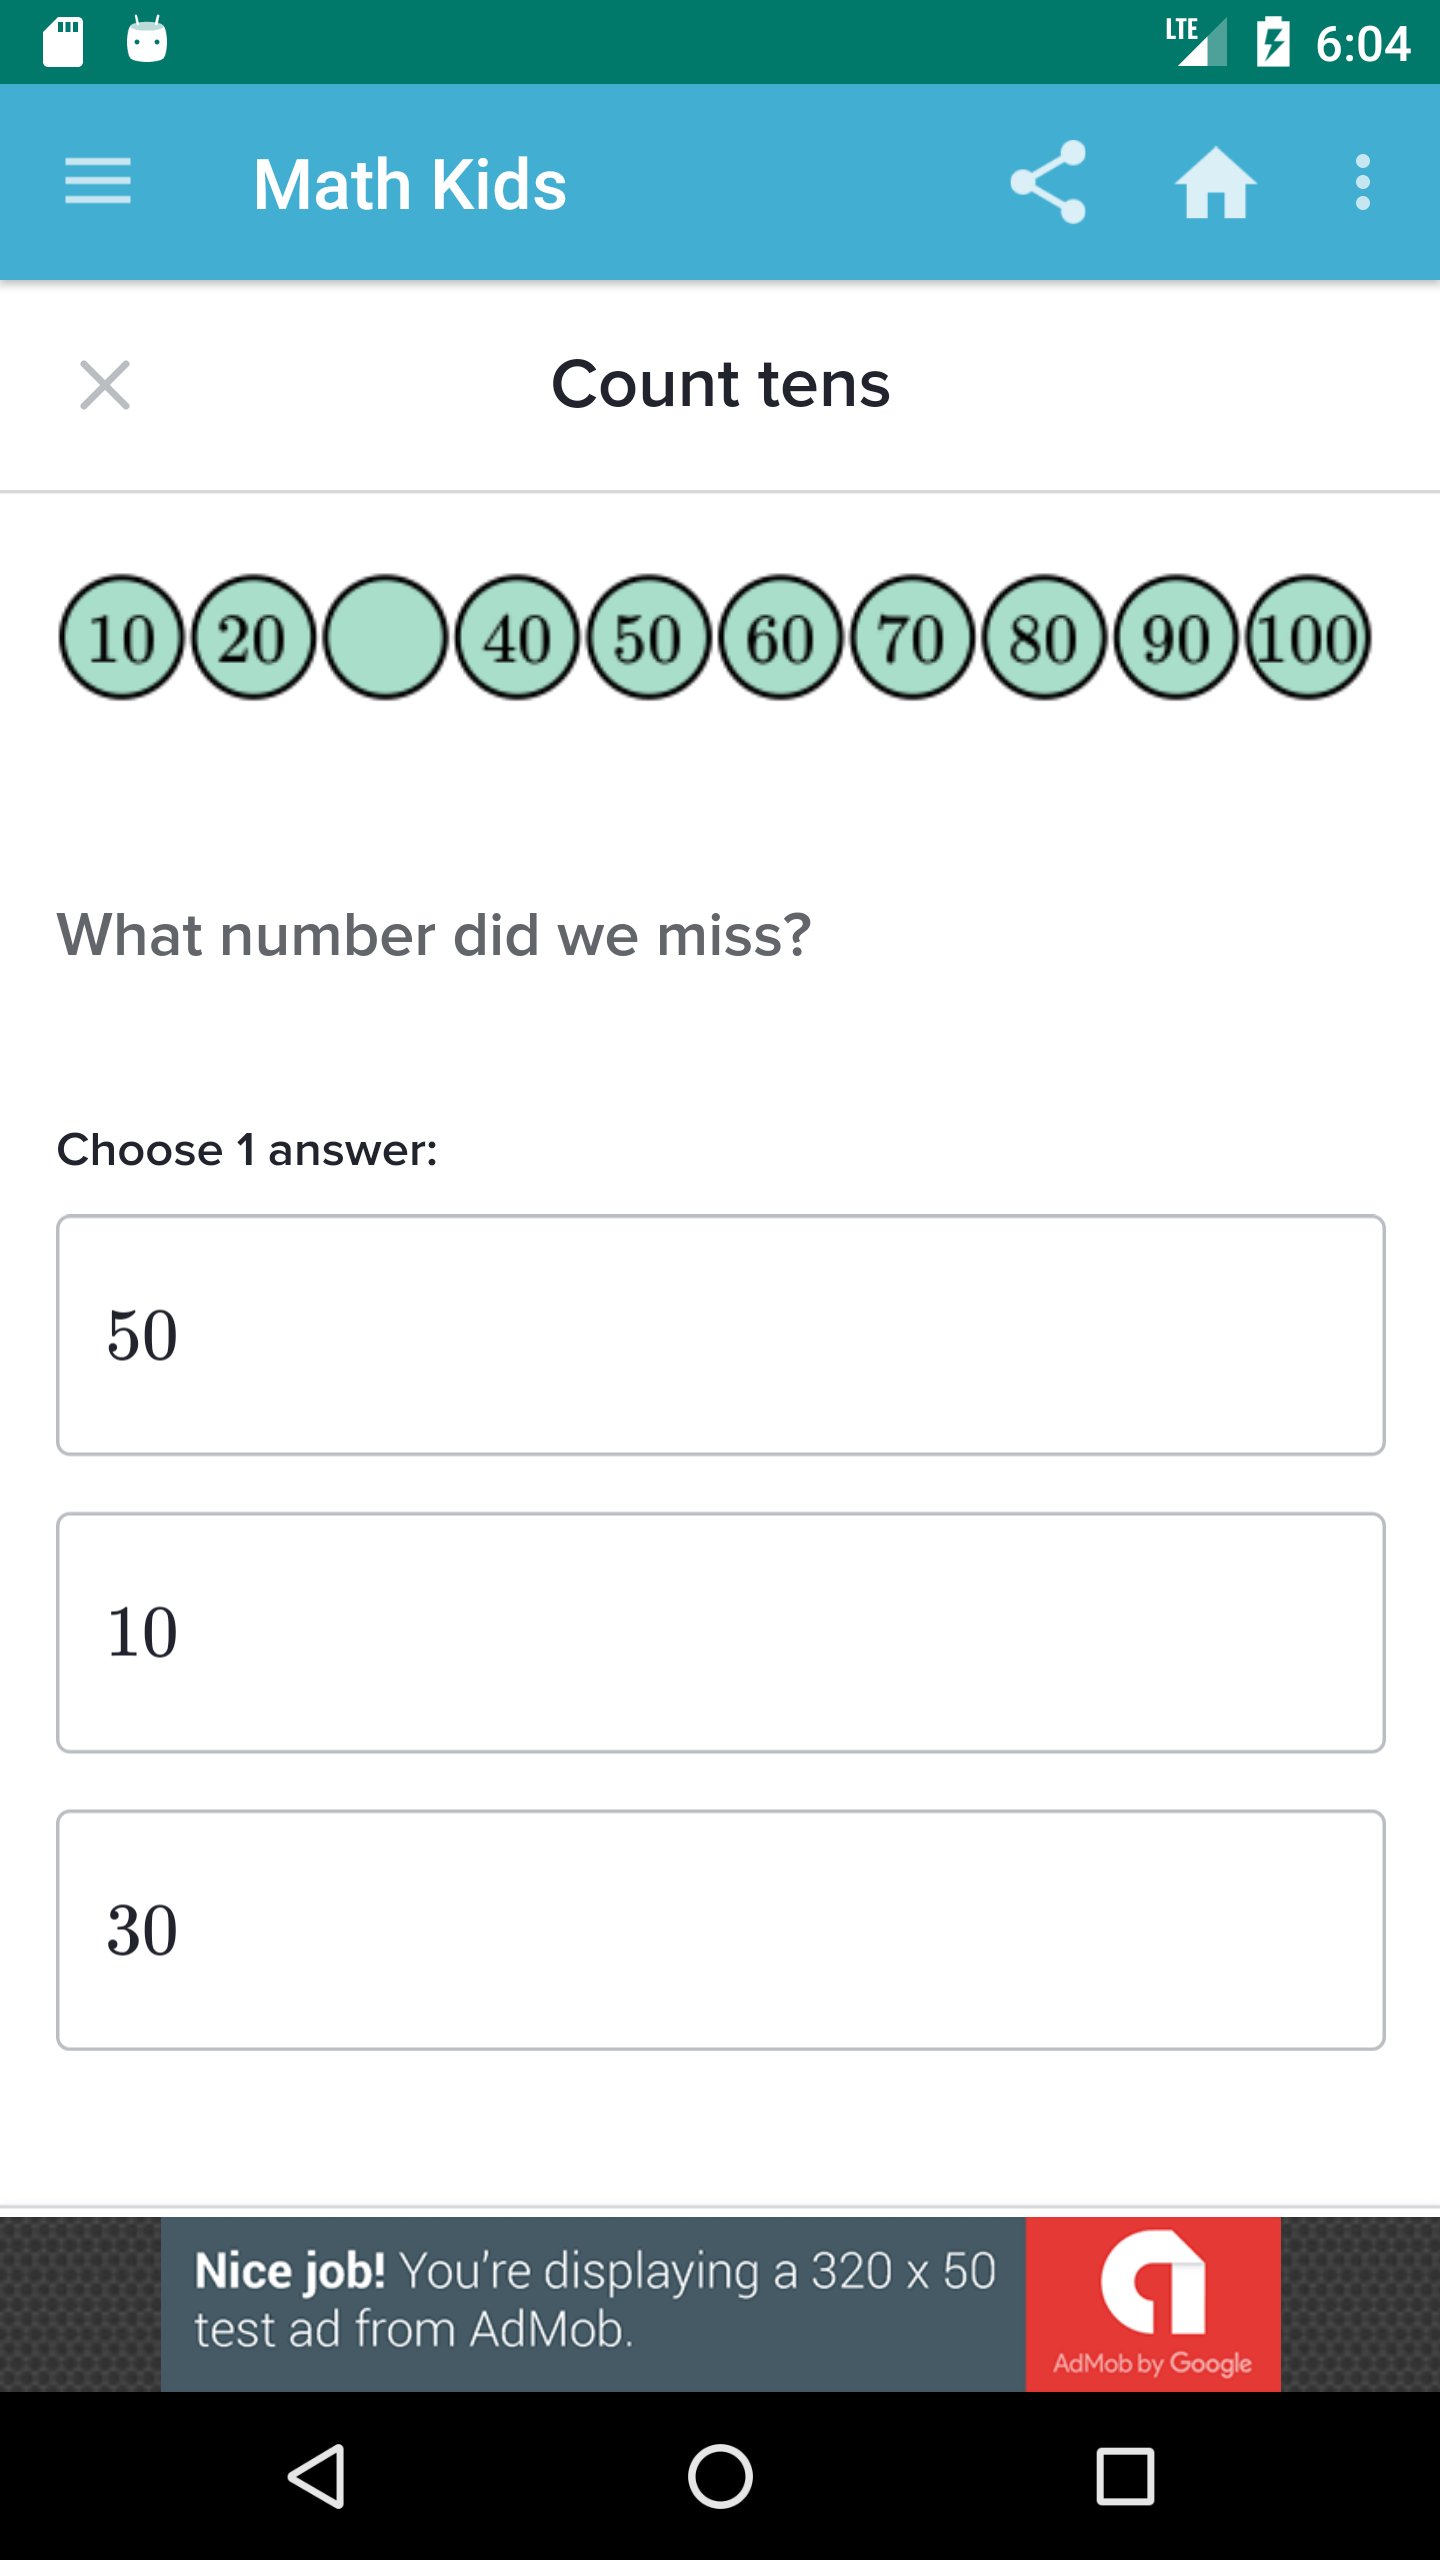The image size is (1440, 2560).
Task: Choose answer option 10
Action: [720, 1632]
